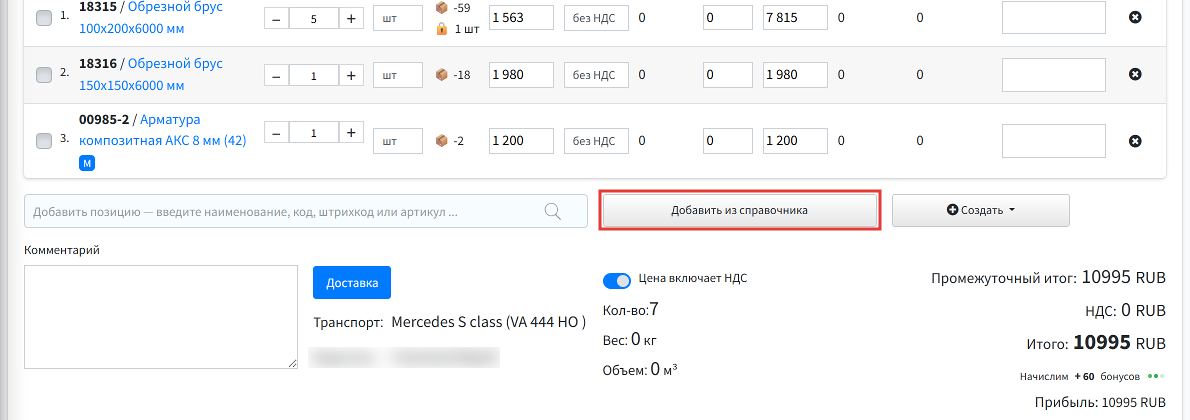
Task: Decrease quantity of item 18316
Action: coord(275,75)
